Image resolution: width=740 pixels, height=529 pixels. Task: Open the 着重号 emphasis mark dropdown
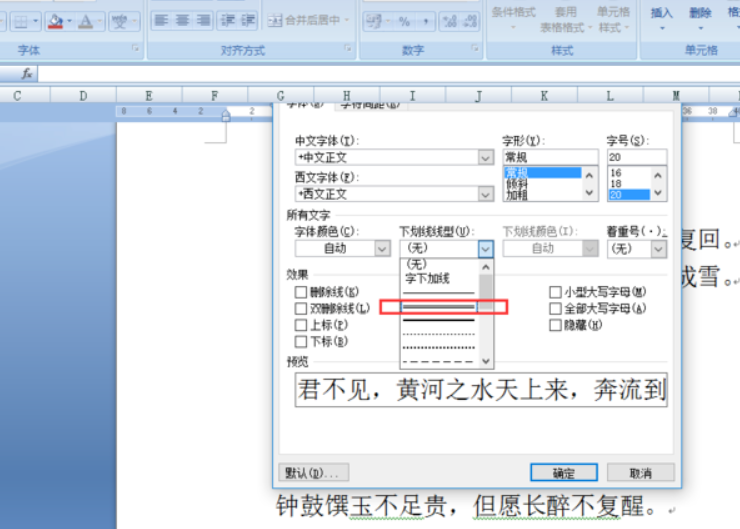pyautogui.click(x=659, y=248)
